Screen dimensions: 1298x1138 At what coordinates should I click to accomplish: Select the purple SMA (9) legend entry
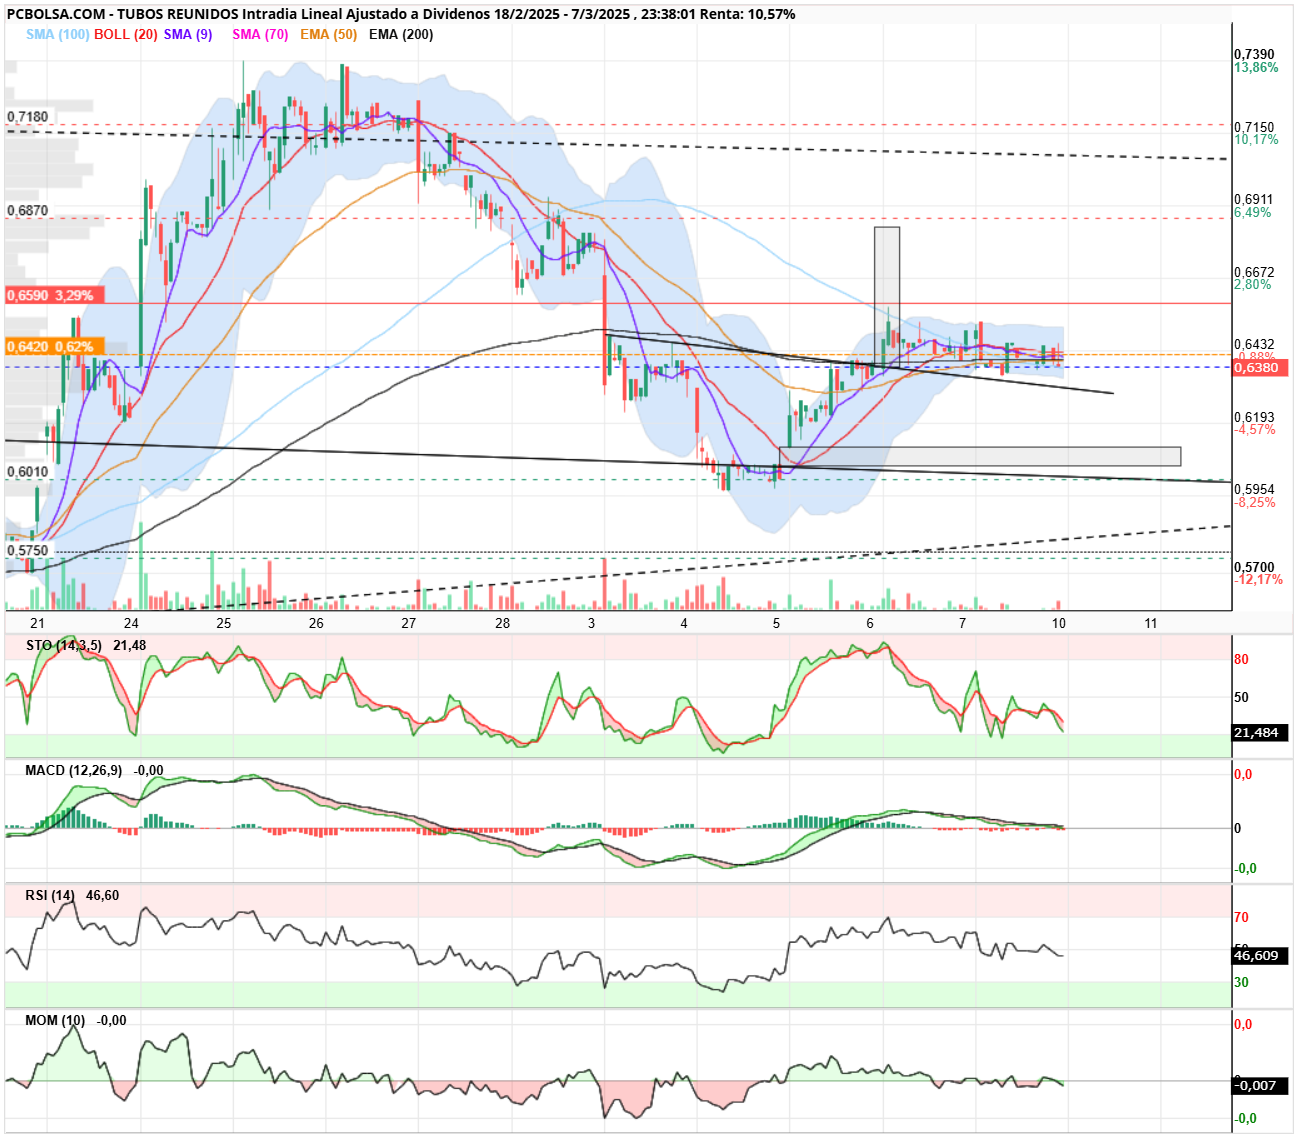[188, 34]
